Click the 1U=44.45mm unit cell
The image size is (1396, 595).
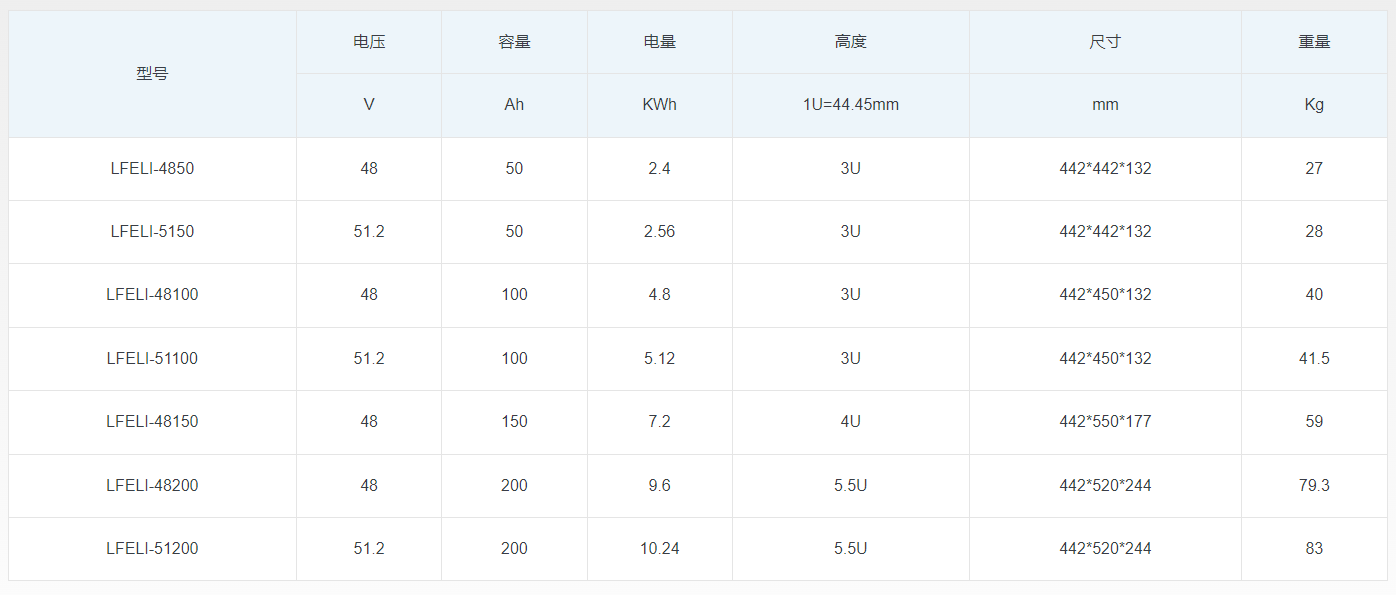point(850,104)
